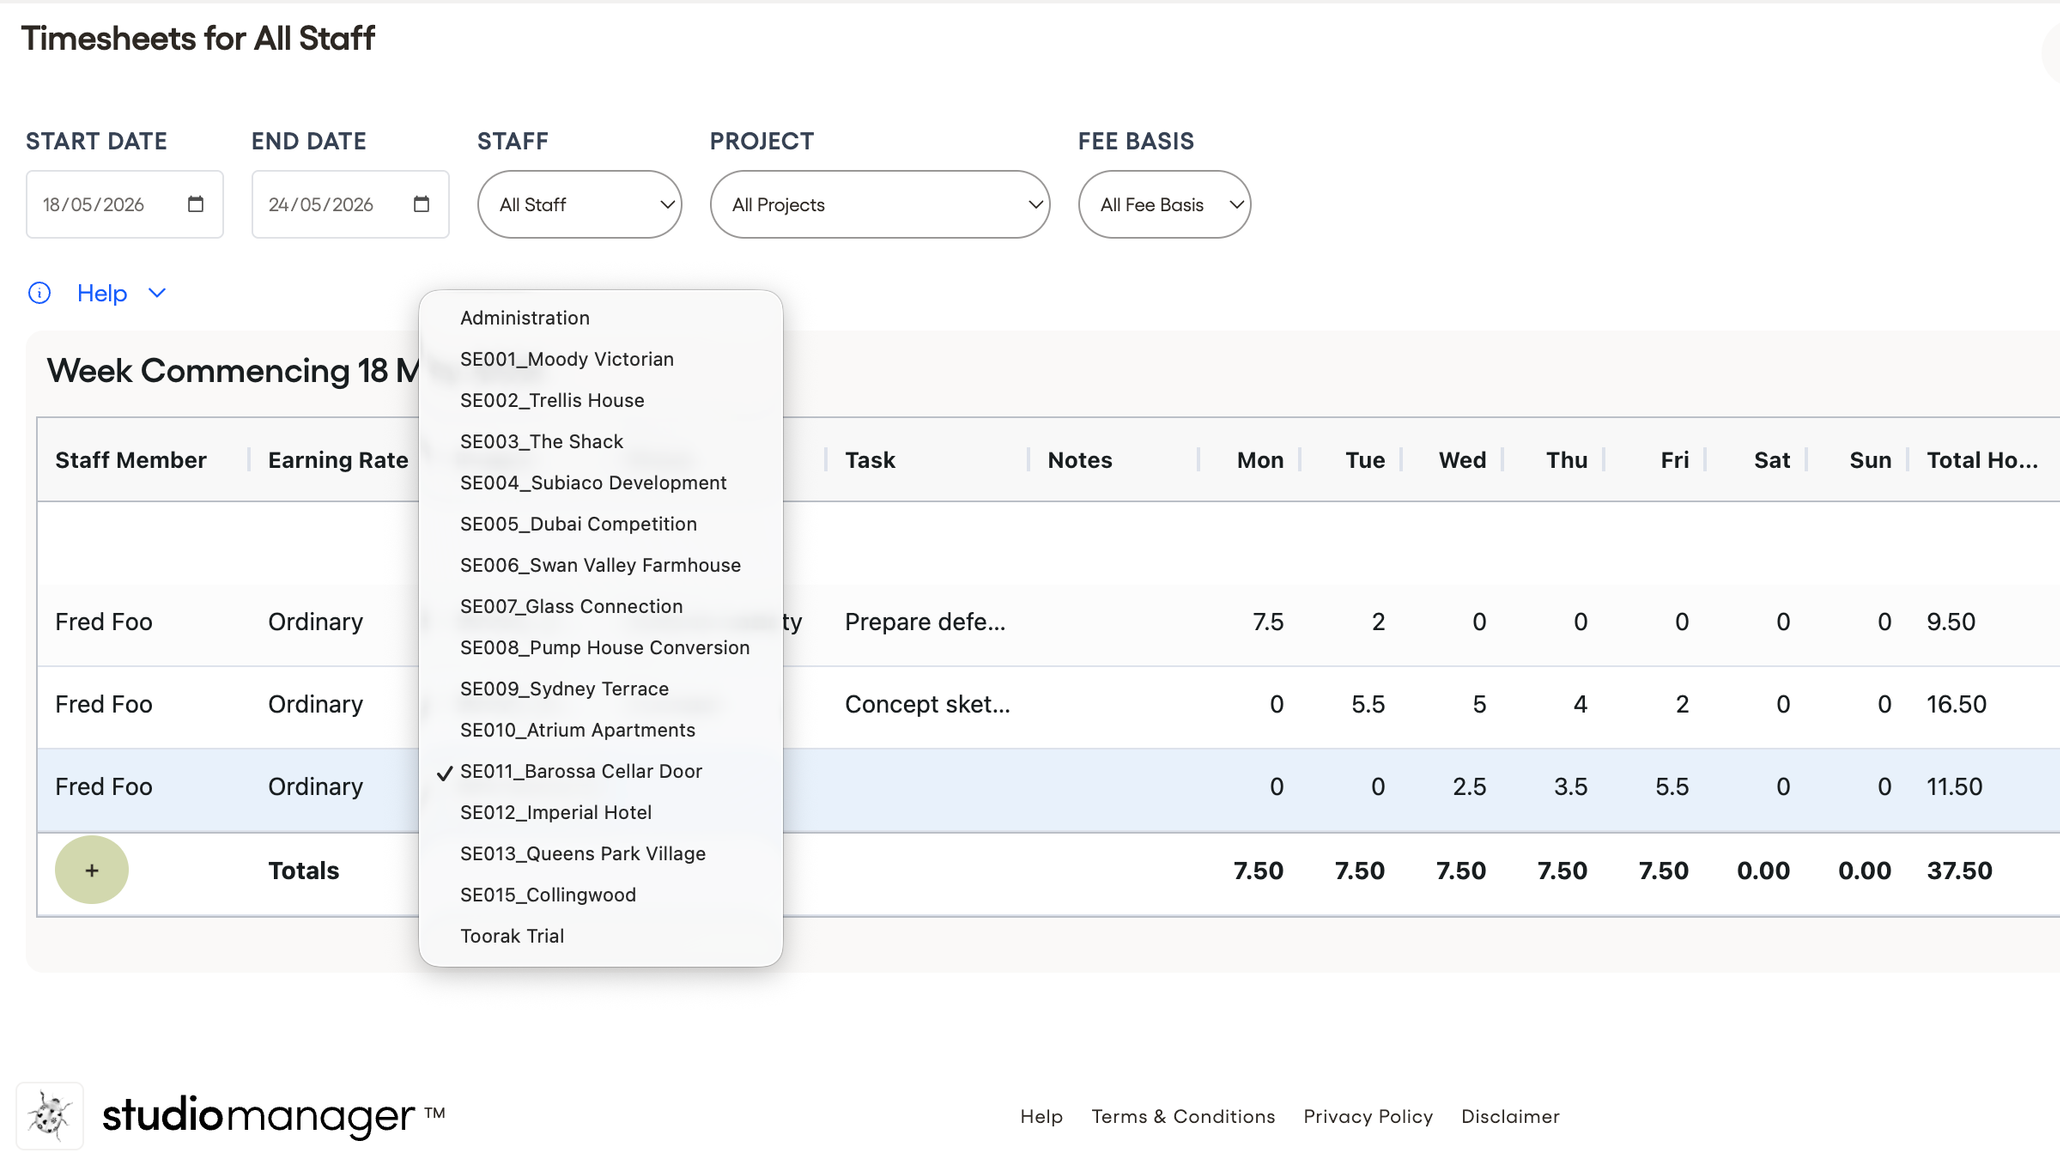Select SE006_Swan Valley Farmhouse
Screen dimensions: 2060x1159
600,565
